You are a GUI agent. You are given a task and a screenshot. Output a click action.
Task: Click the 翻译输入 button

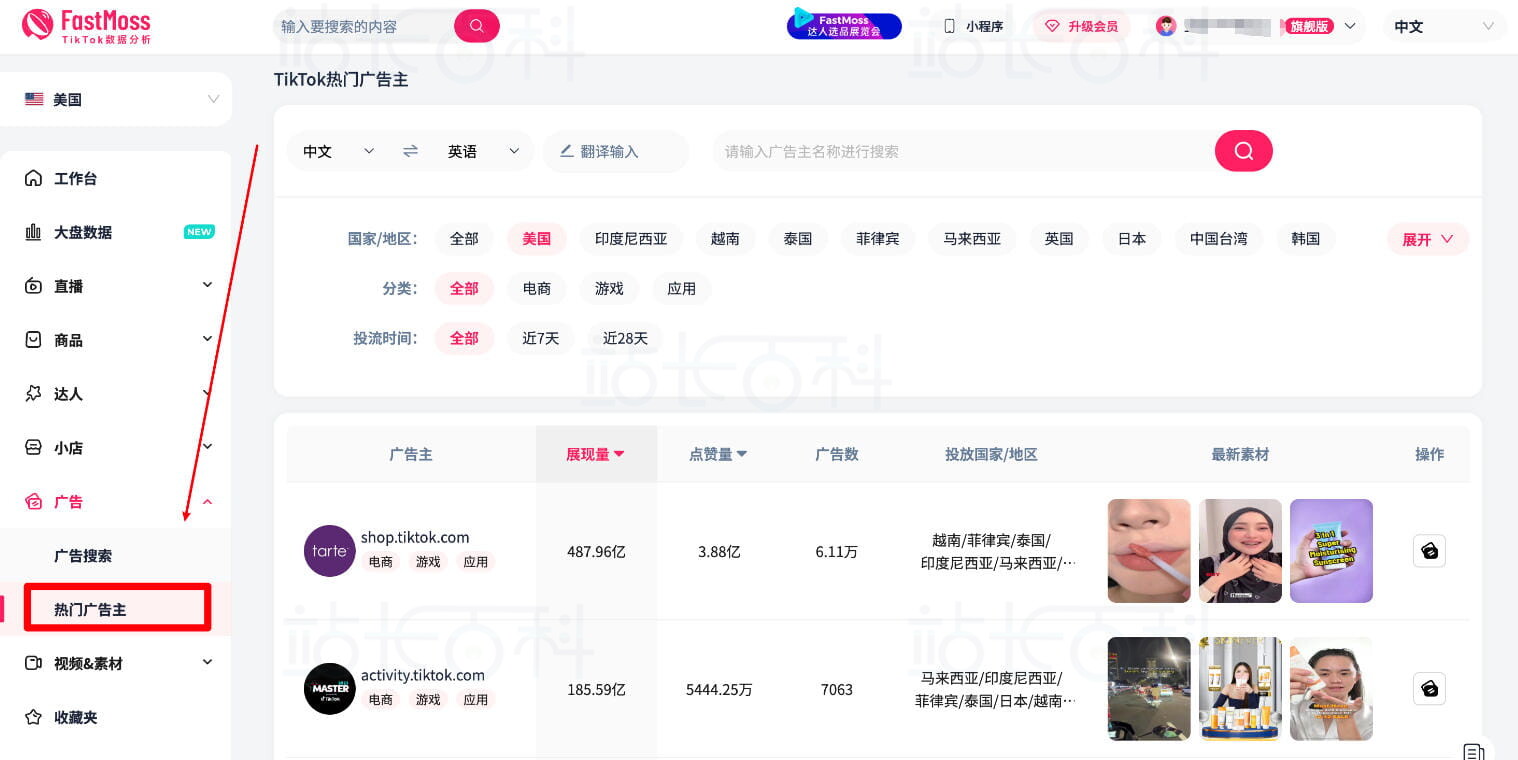click(x=616, y=151)
